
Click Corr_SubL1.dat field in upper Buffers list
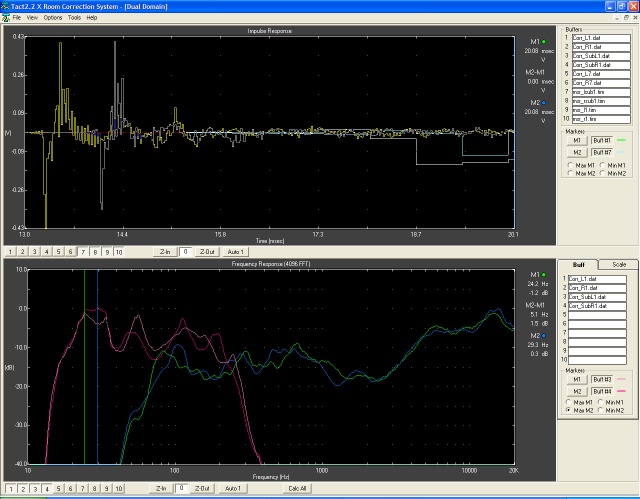tap(601, 56)
